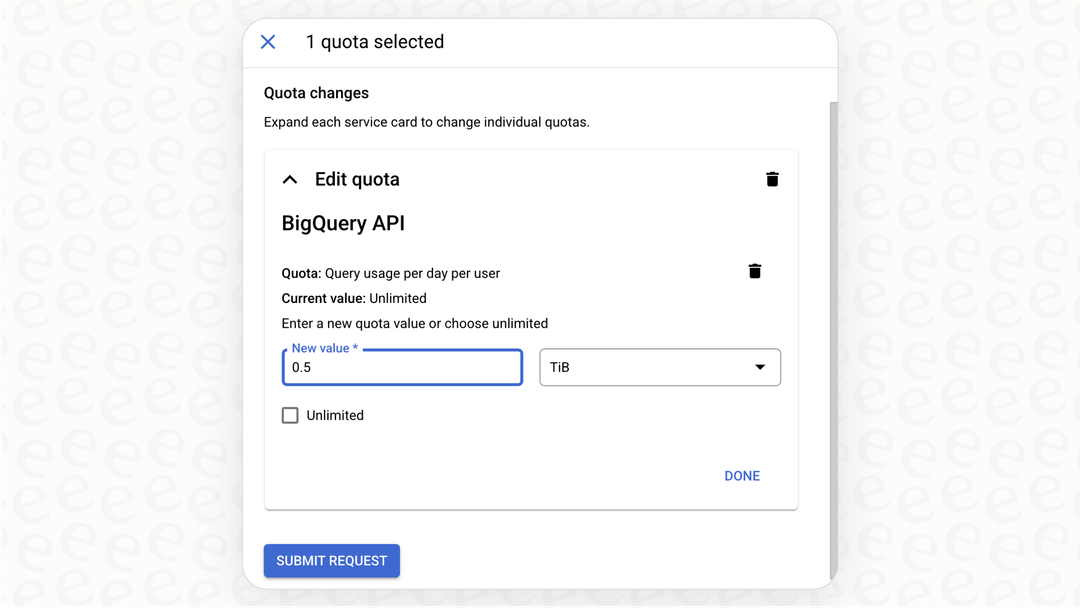Click DONE to finish editing the quota
Image resolution: width=1080 pixels, height=608 pixels.
pyautogui.click(x=742, y=475)
